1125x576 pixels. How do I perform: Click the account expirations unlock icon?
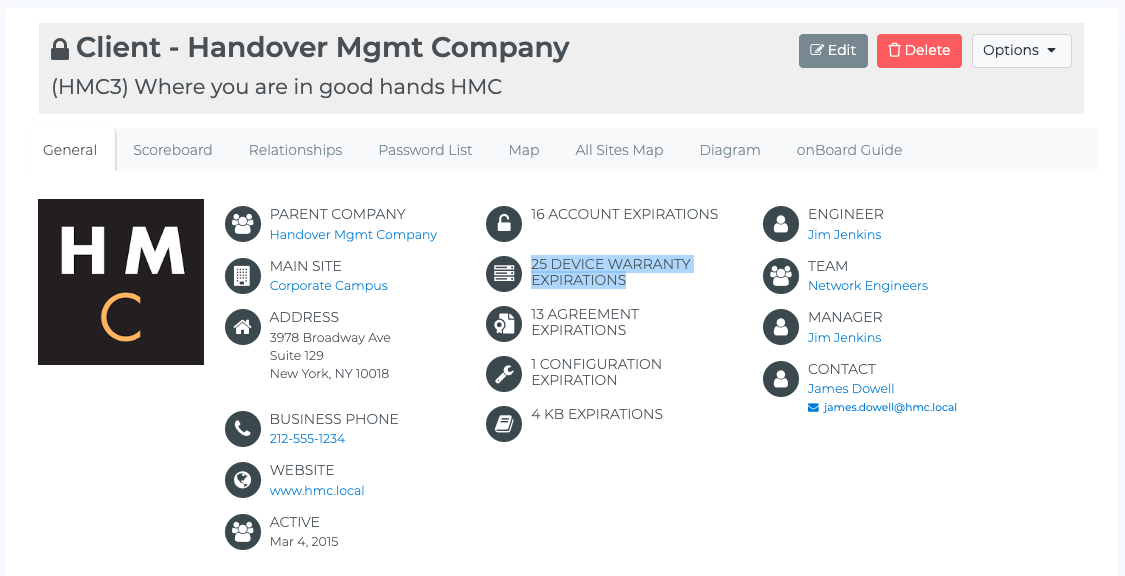[503, 224]
